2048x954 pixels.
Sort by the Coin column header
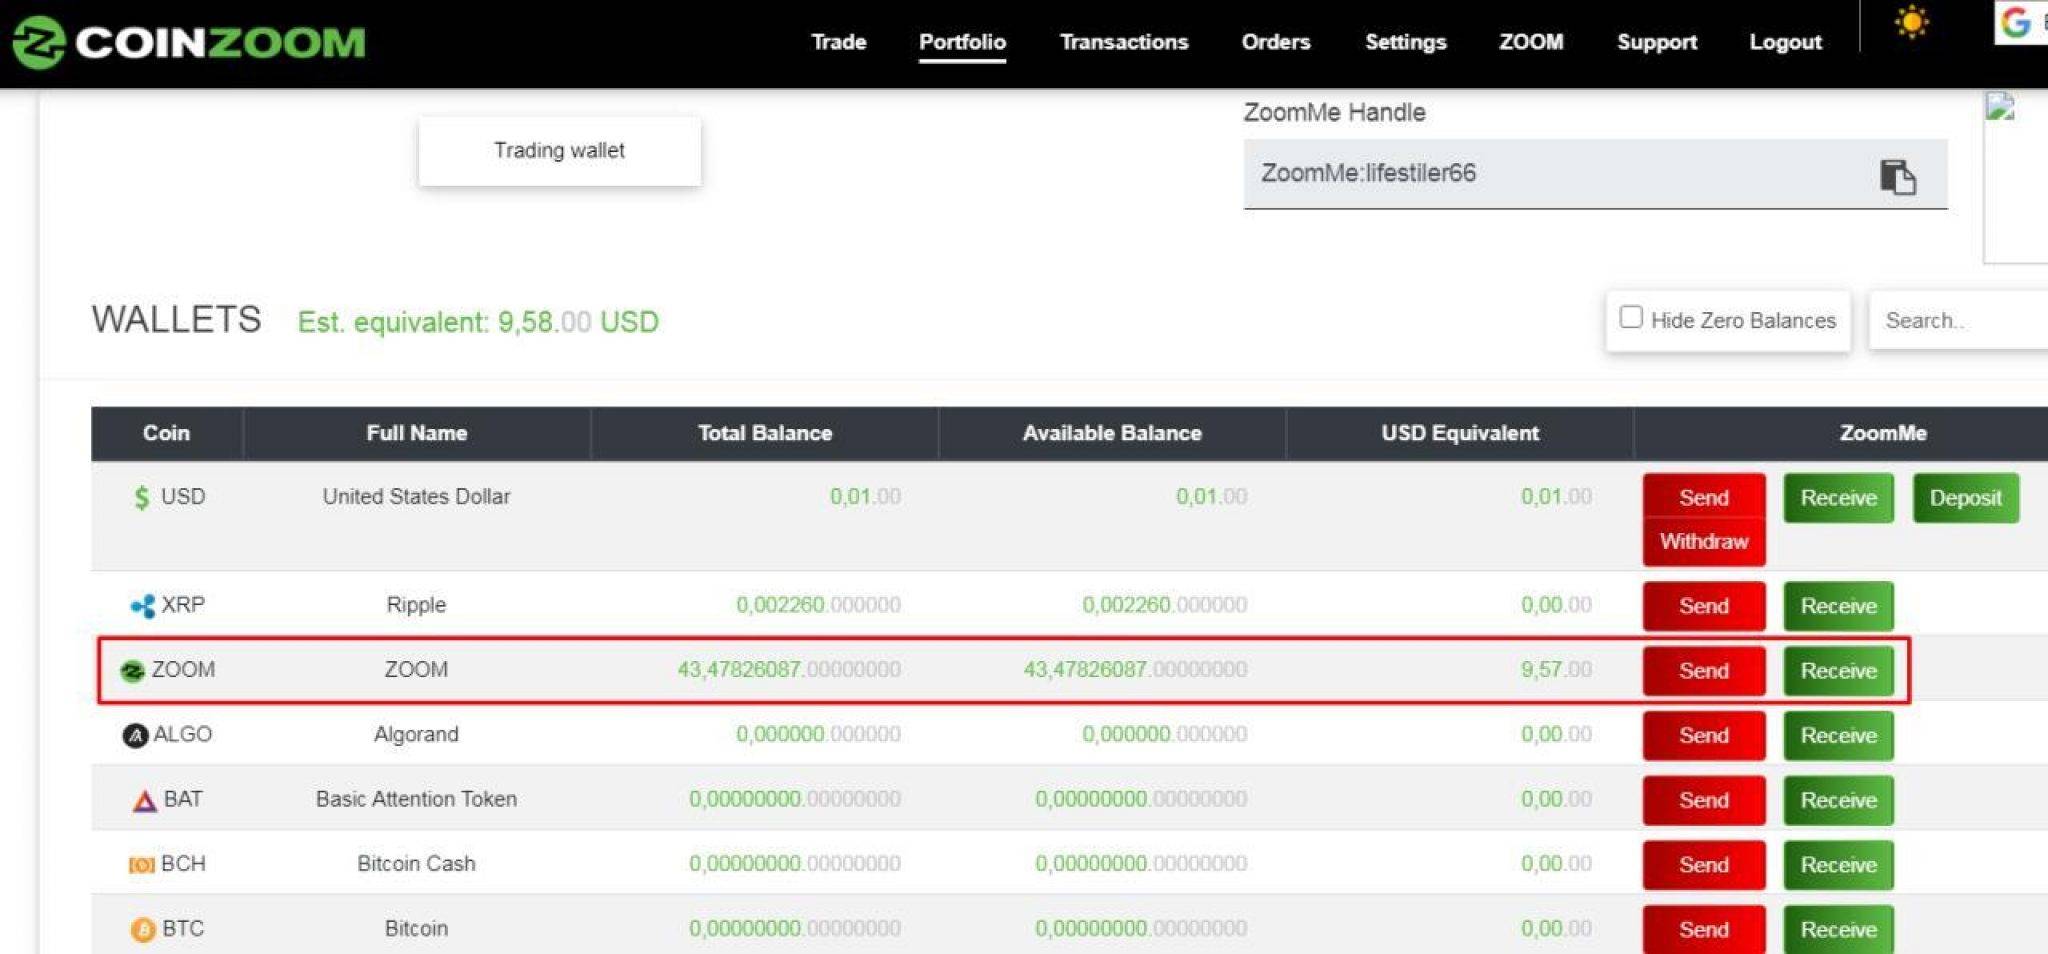point(166,434)
